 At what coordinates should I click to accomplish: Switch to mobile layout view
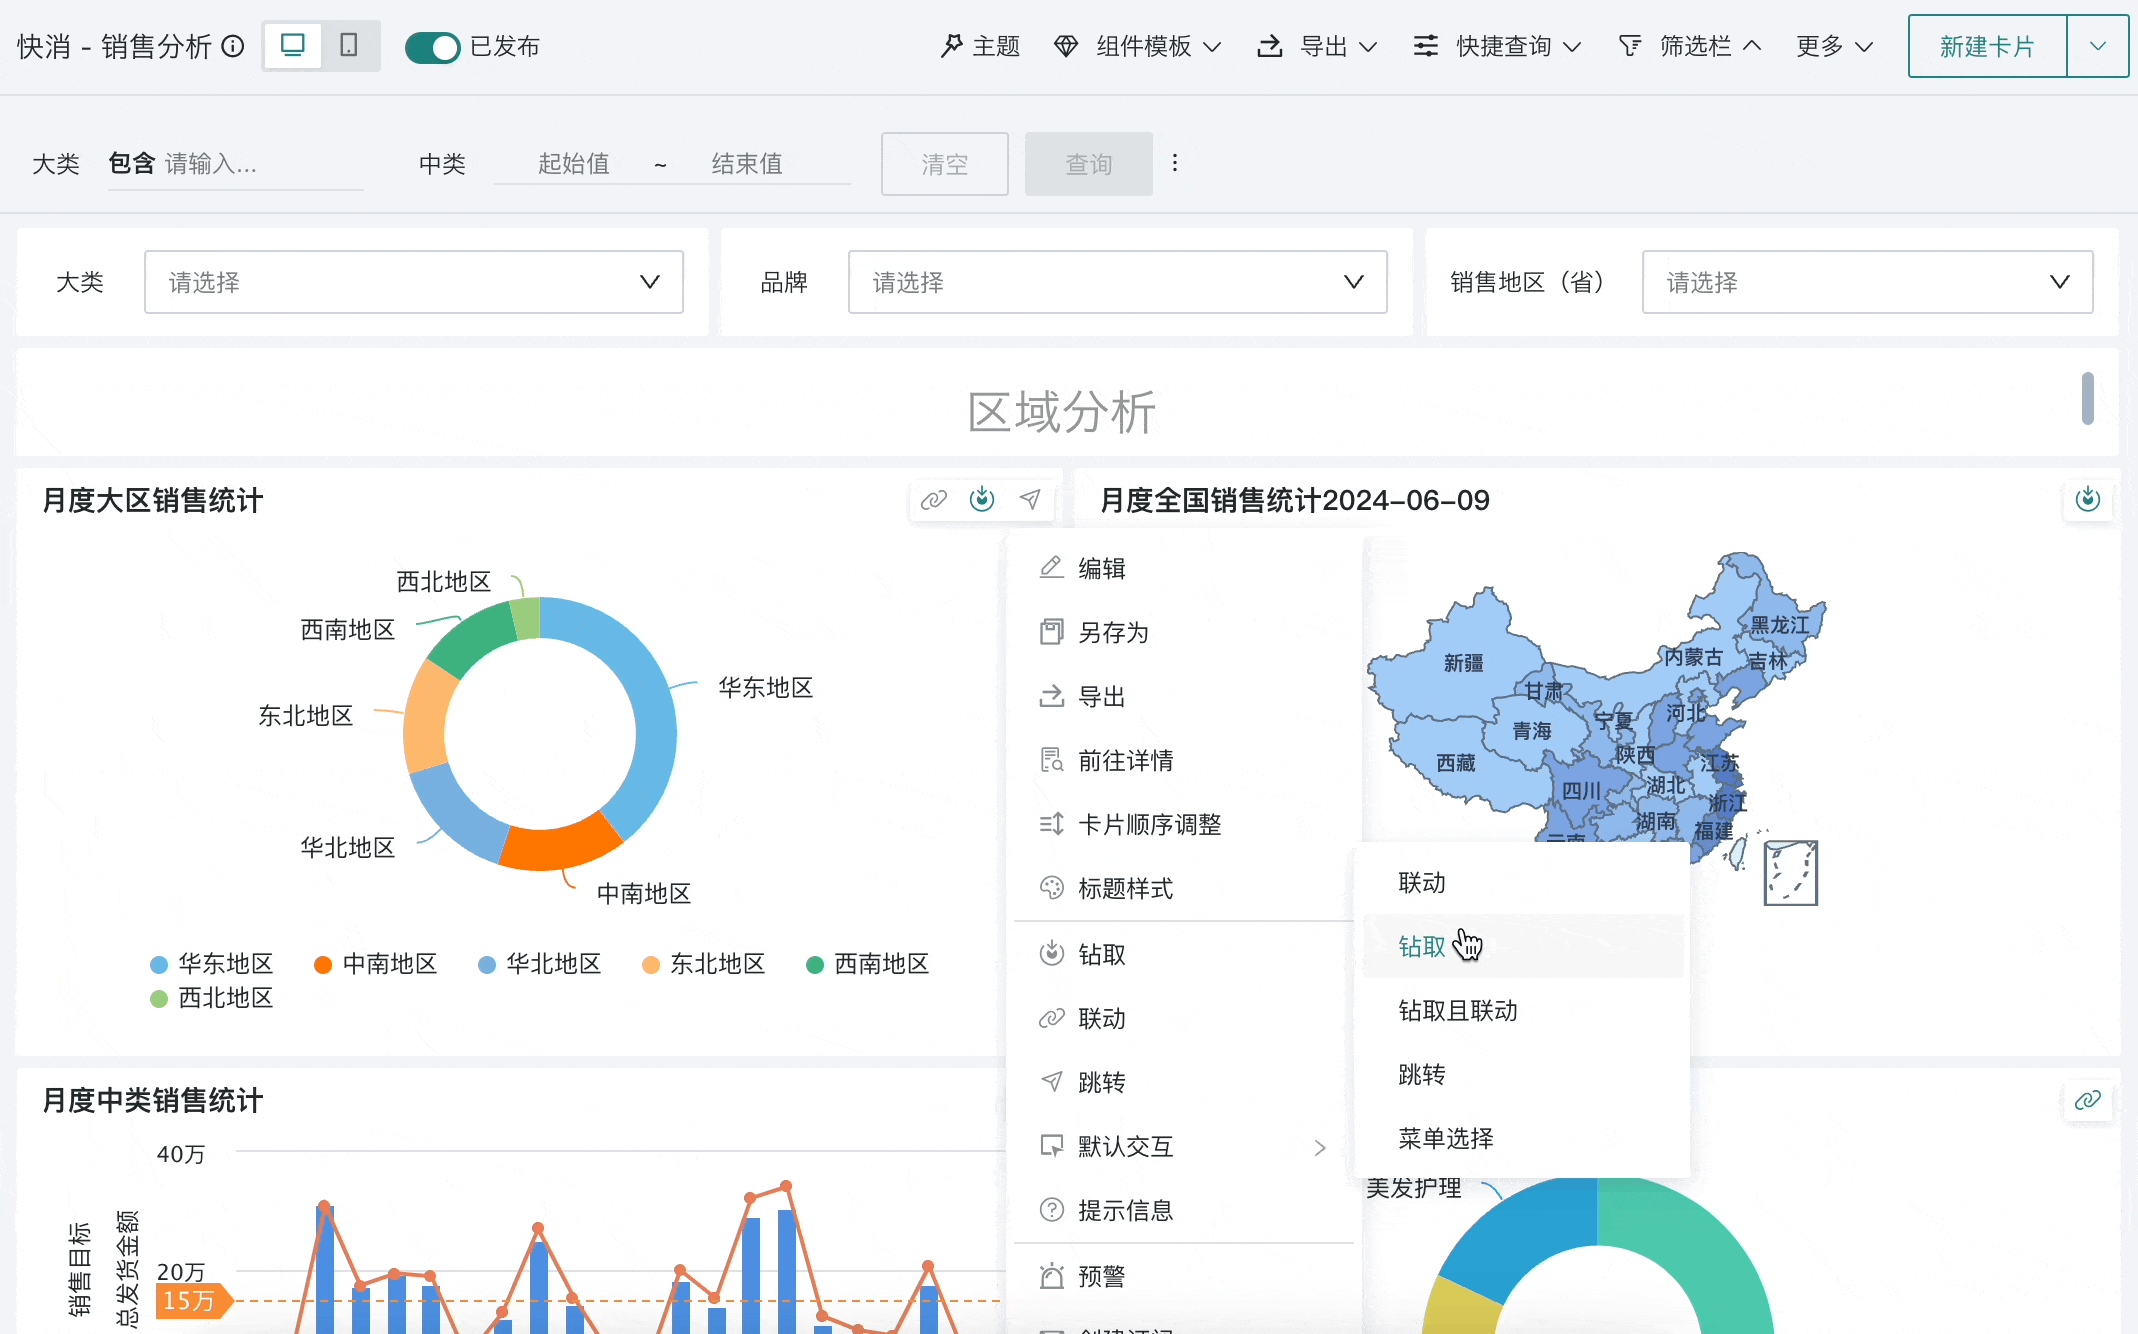349,46
